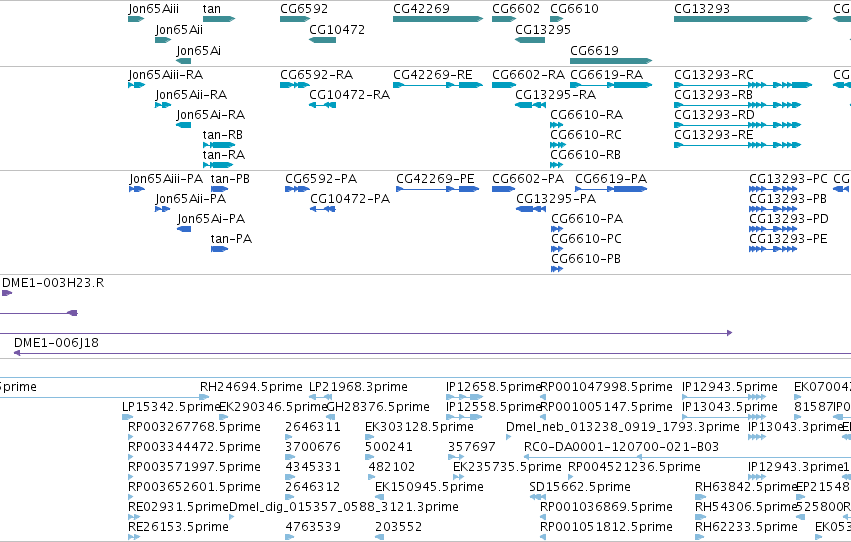Click protein CG6619-PA
Viewport: 851px width, 542px height.
coord(611,189)
